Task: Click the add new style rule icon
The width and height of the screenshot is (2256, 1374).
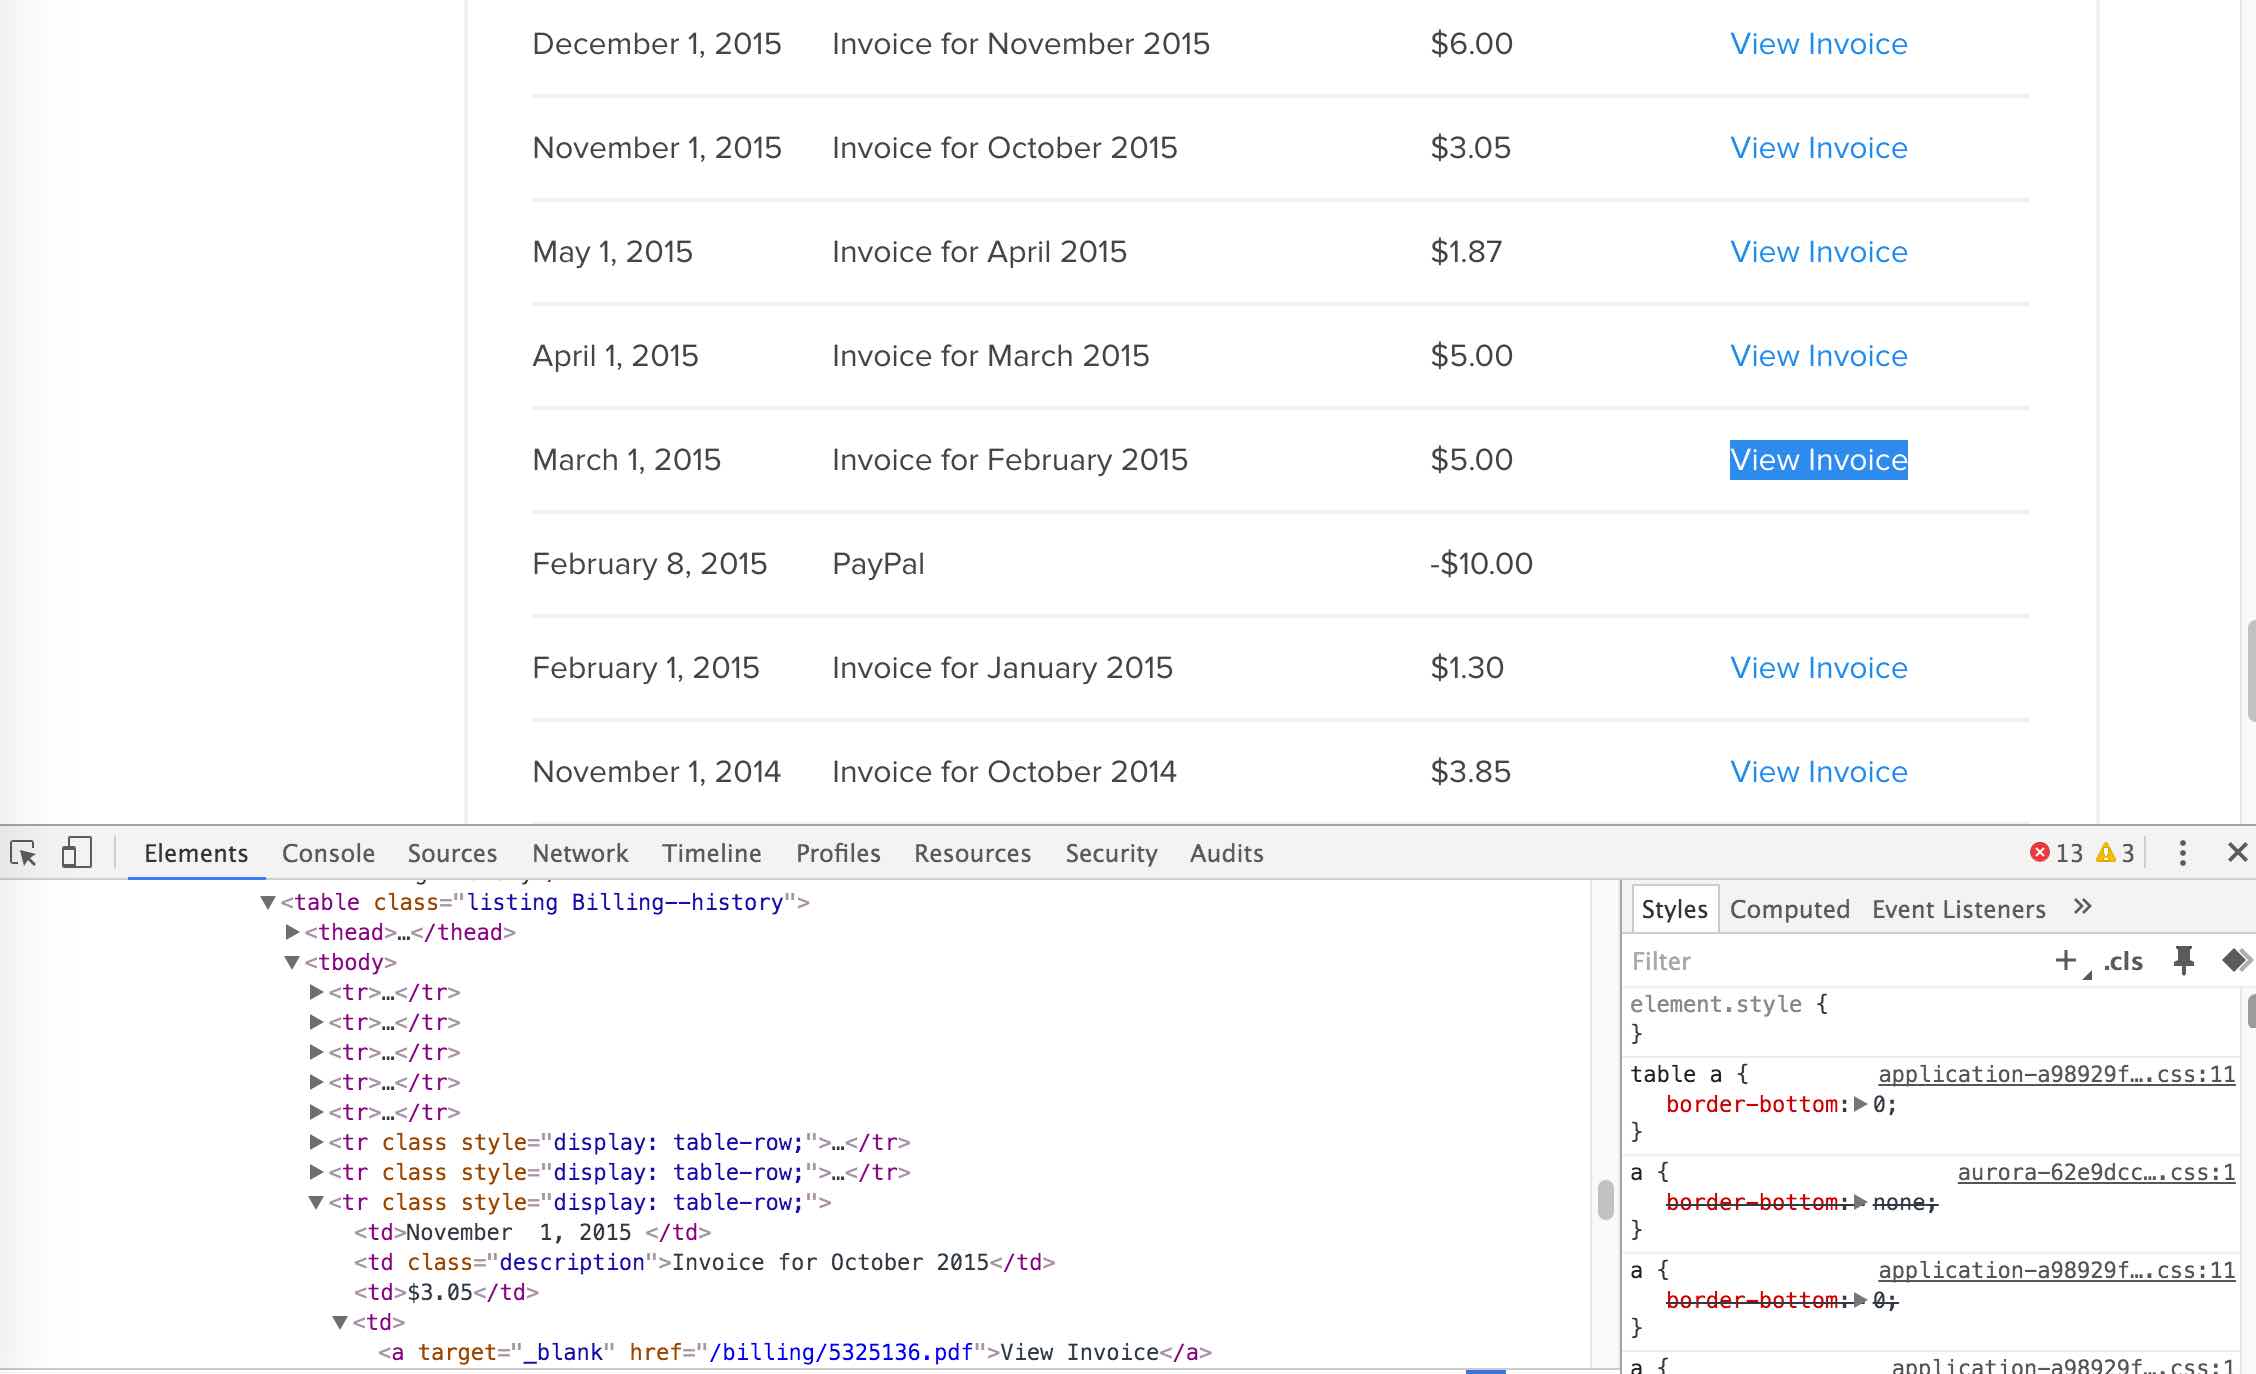Action: click(2066, 960)
